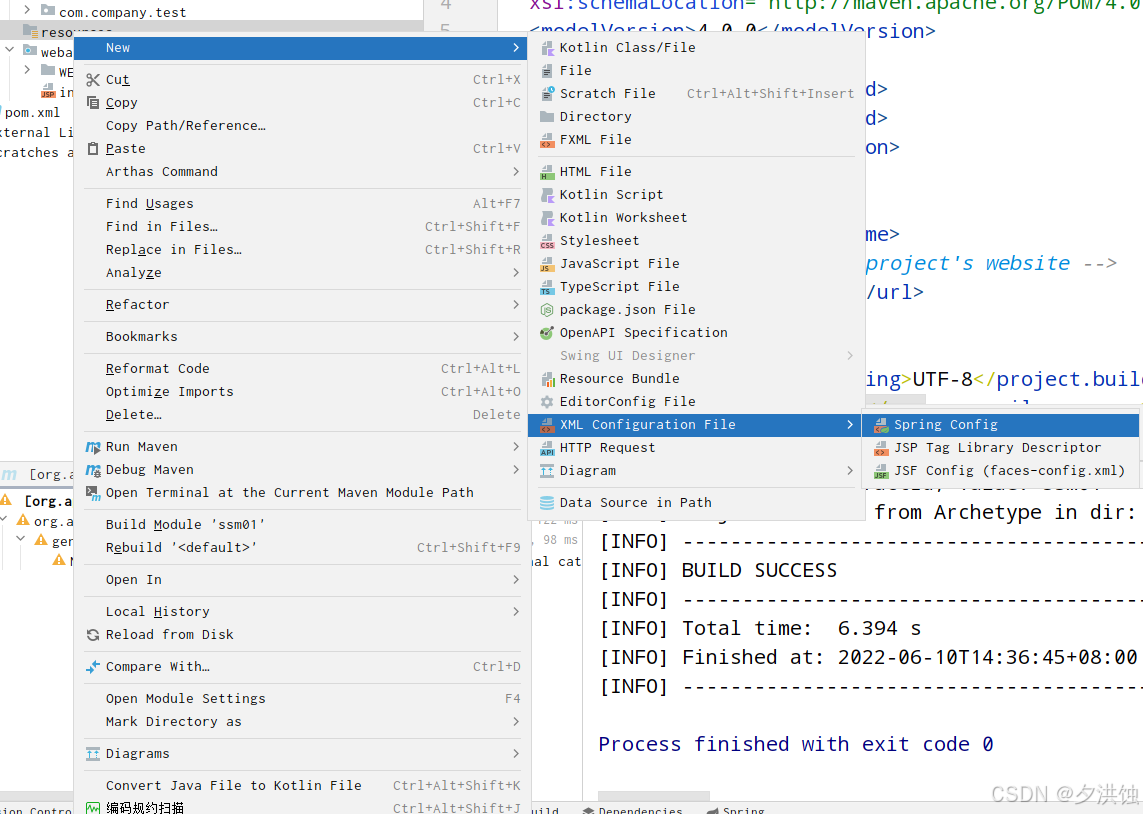Click the Scratch File icon
Viewport: 1143px width, 814px height.
[547, 94]
